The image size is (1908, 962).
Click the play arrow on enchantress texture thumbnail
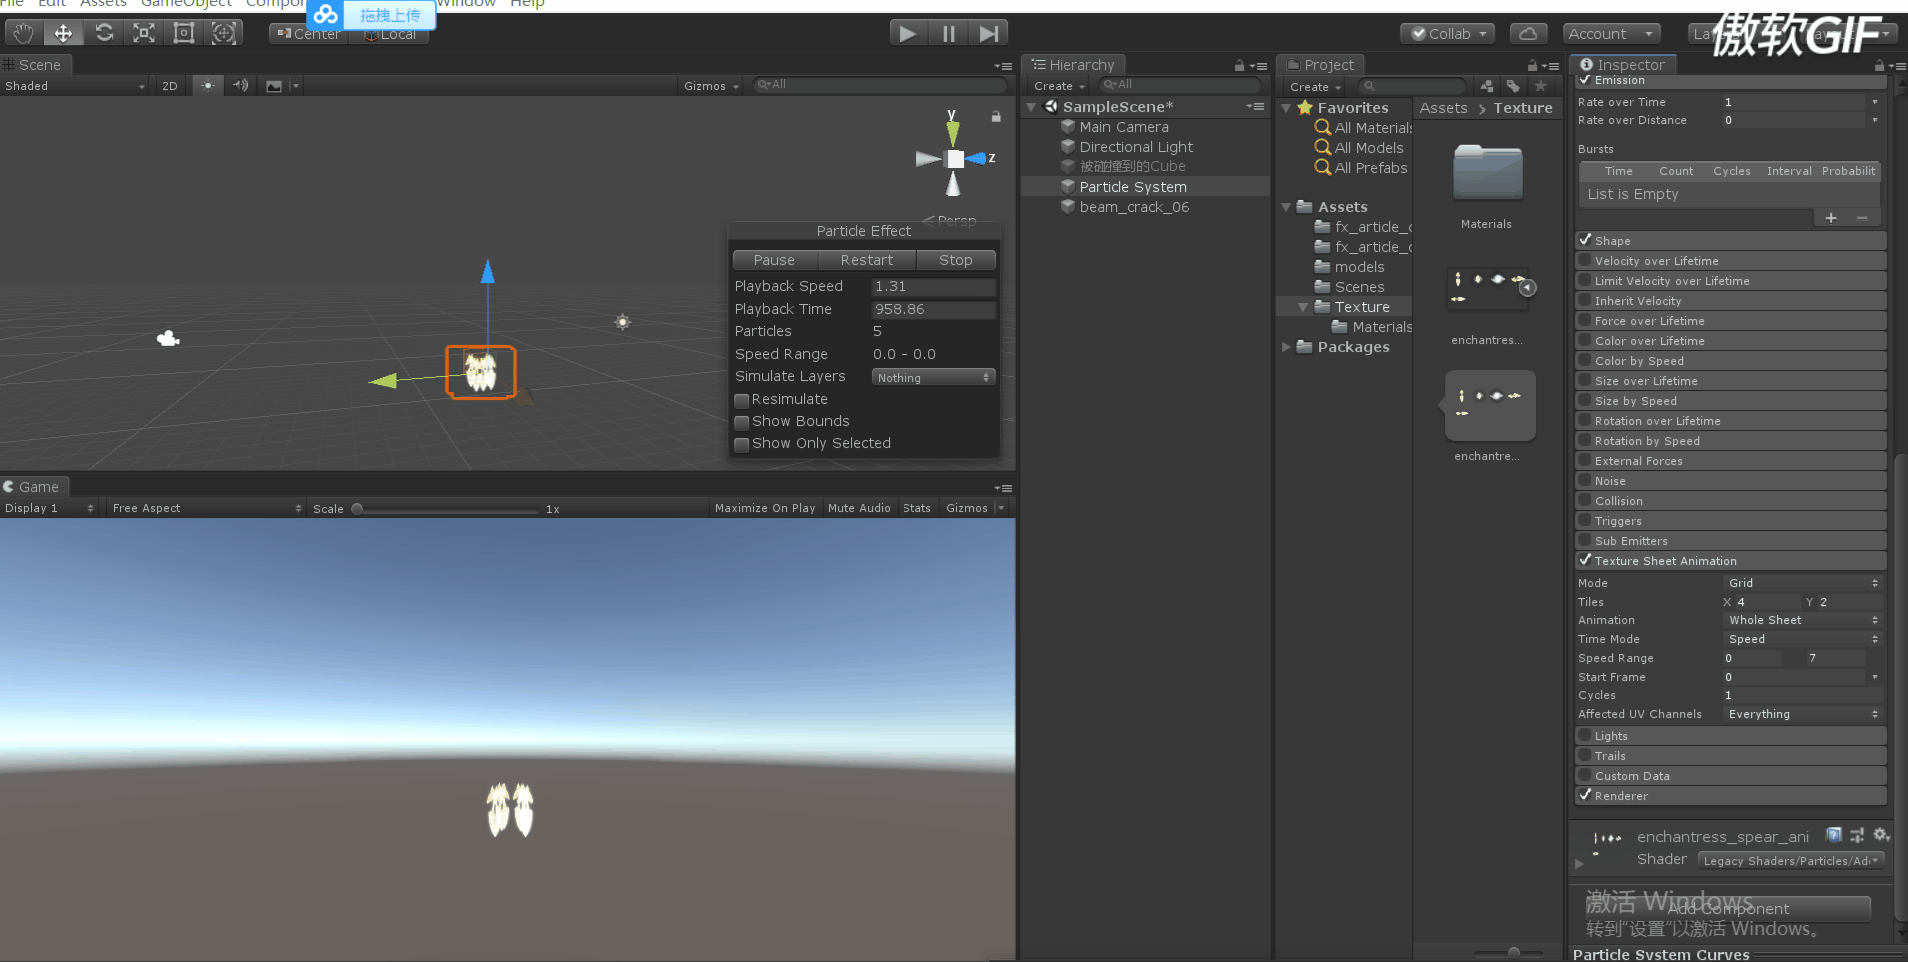1528,288
